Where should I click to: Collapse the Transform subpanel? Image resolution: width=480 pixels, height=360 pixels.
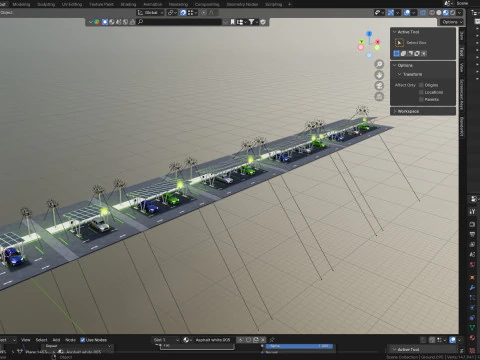click(x=399, y=74)
